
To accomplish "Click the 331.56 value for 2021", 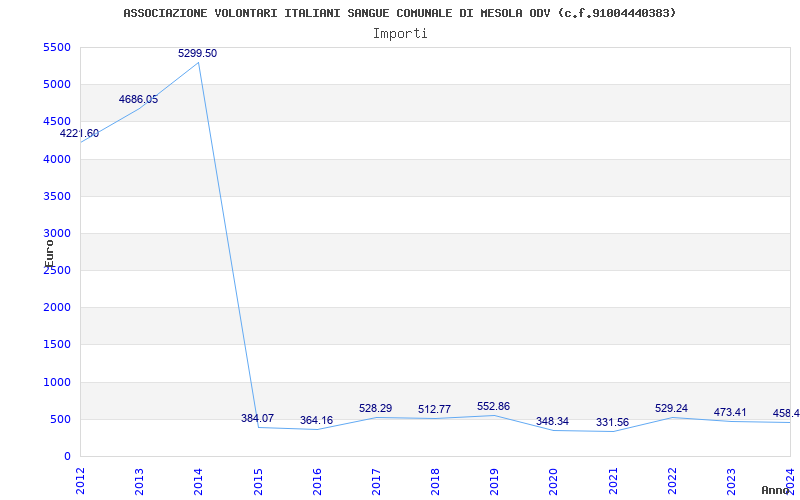I will click(x=612, y=423).
